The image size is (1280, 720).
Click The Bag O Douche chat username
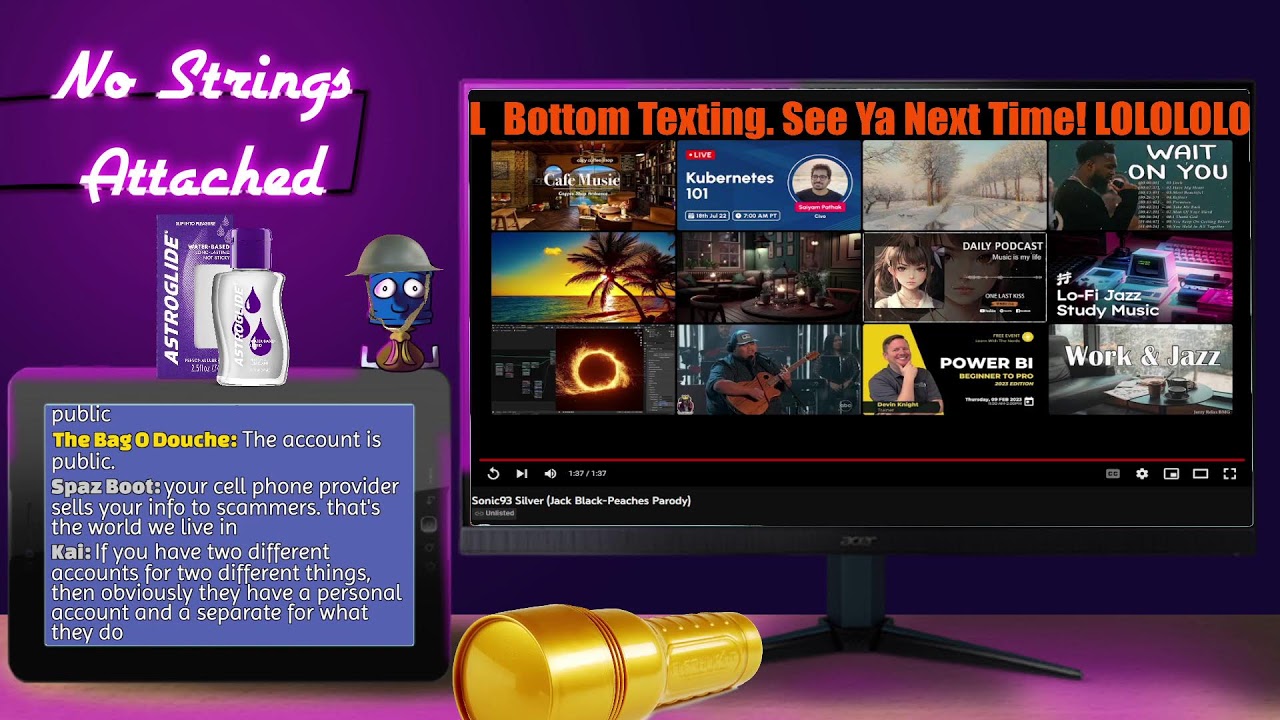(x=145, y=440)
